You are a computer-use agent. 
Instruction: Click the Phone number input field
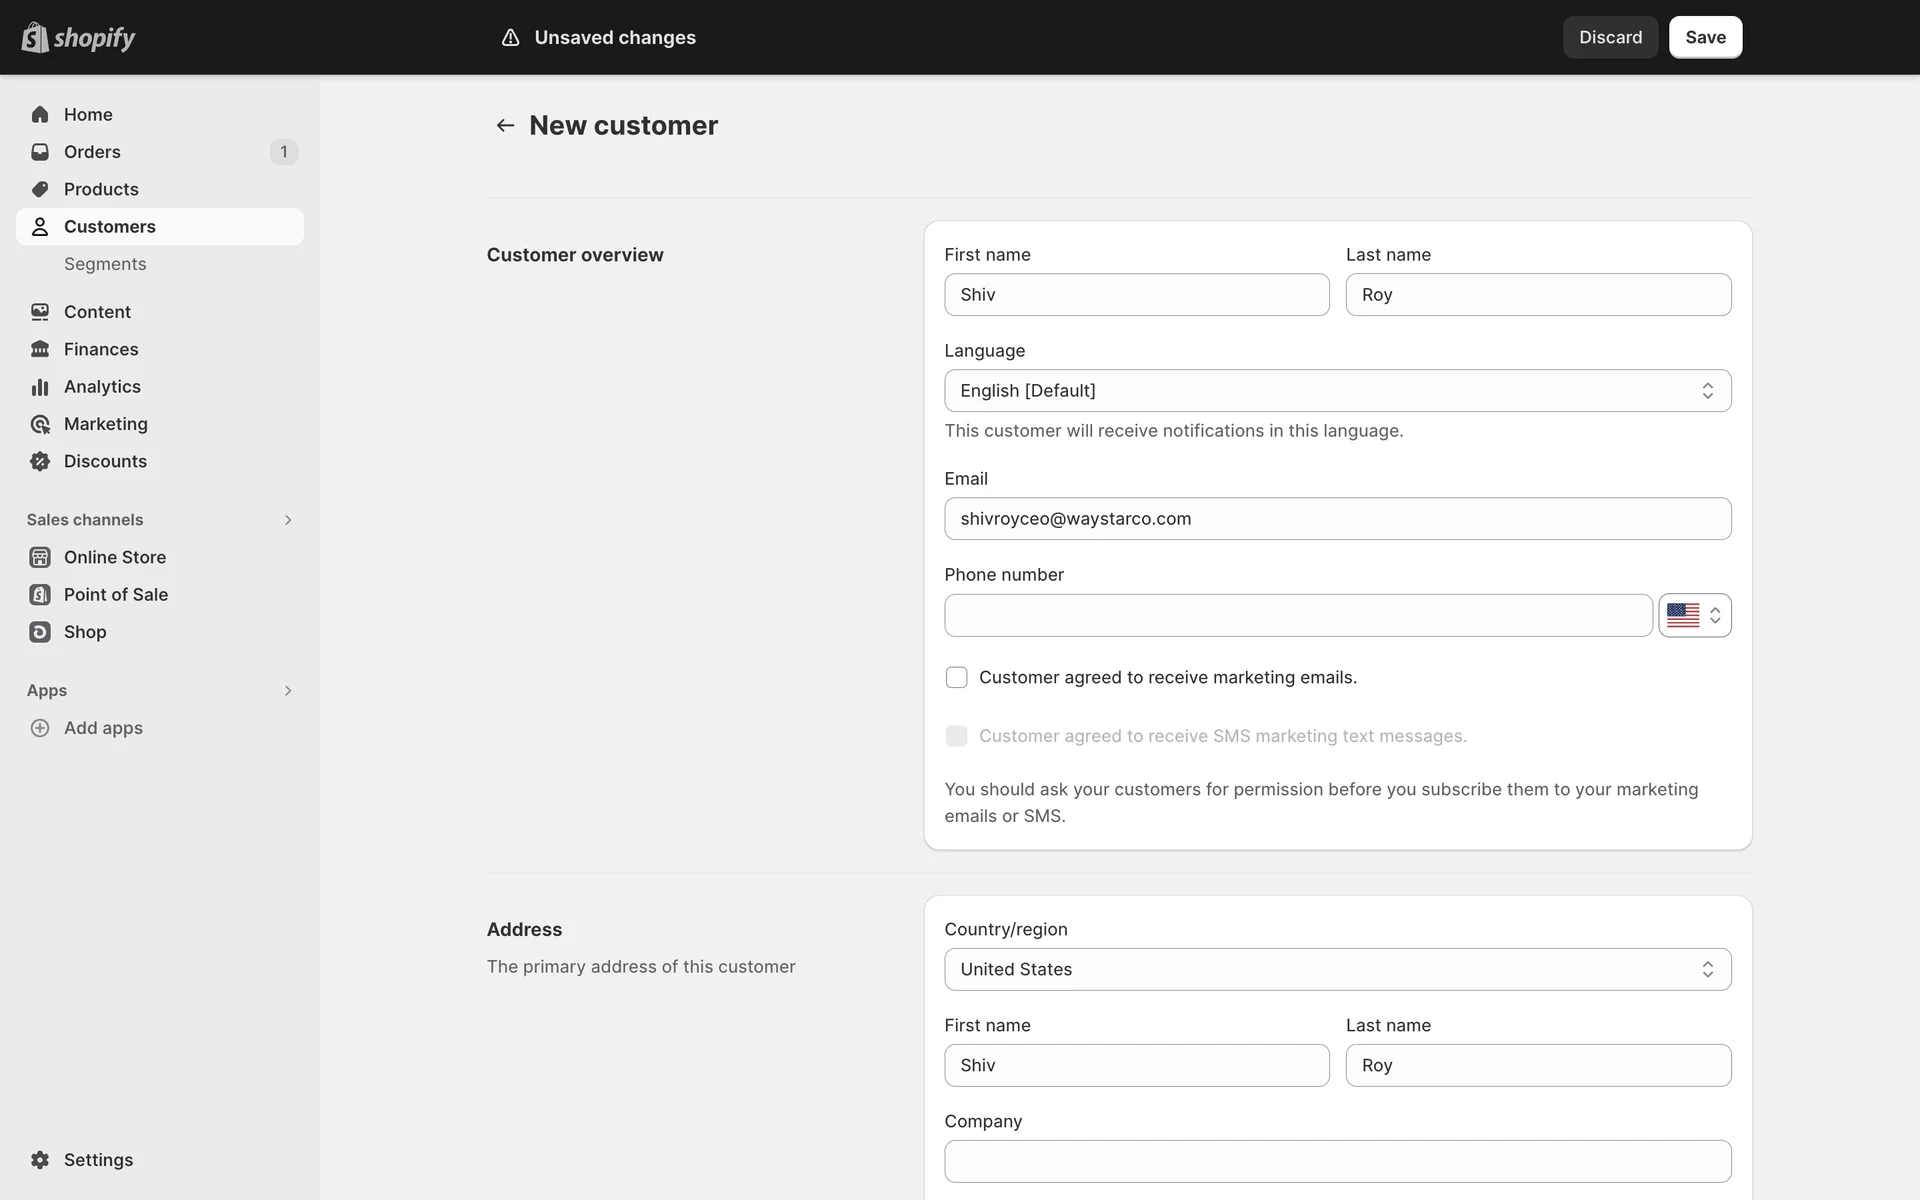pyautogui.click(x=1297, y=616)
